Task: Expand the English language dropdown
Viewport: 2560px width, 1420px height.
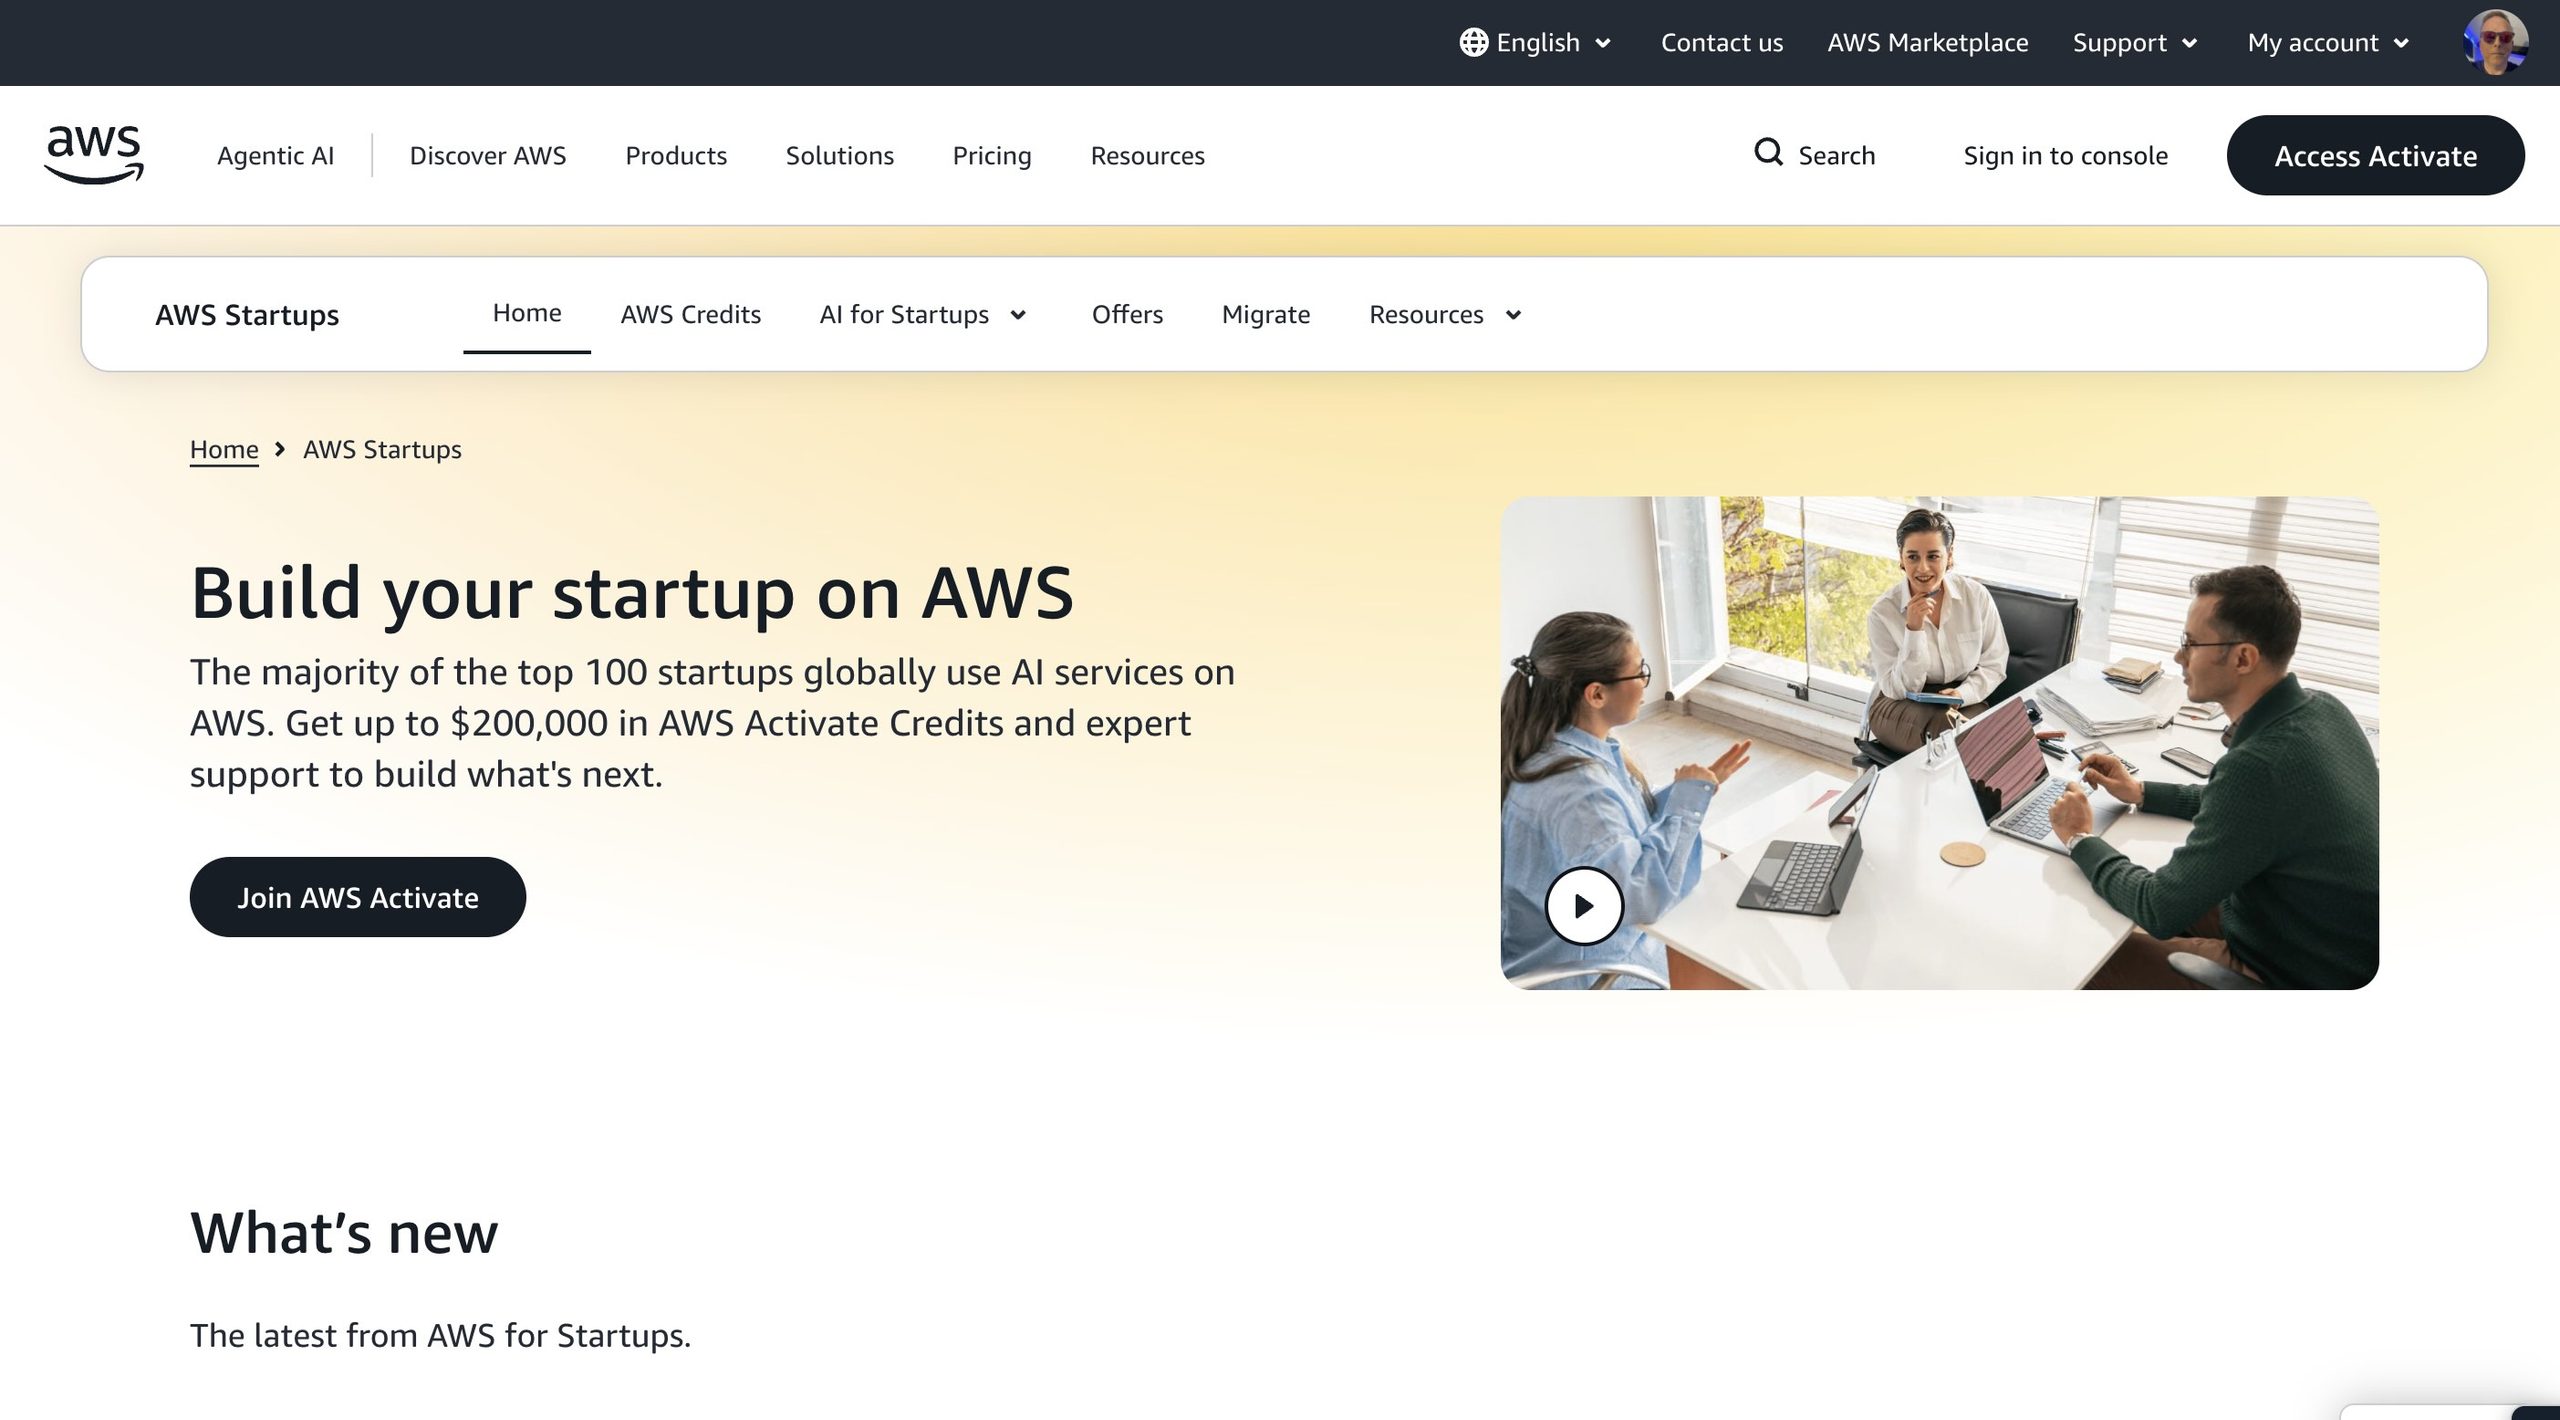Action: (1536, 43)
